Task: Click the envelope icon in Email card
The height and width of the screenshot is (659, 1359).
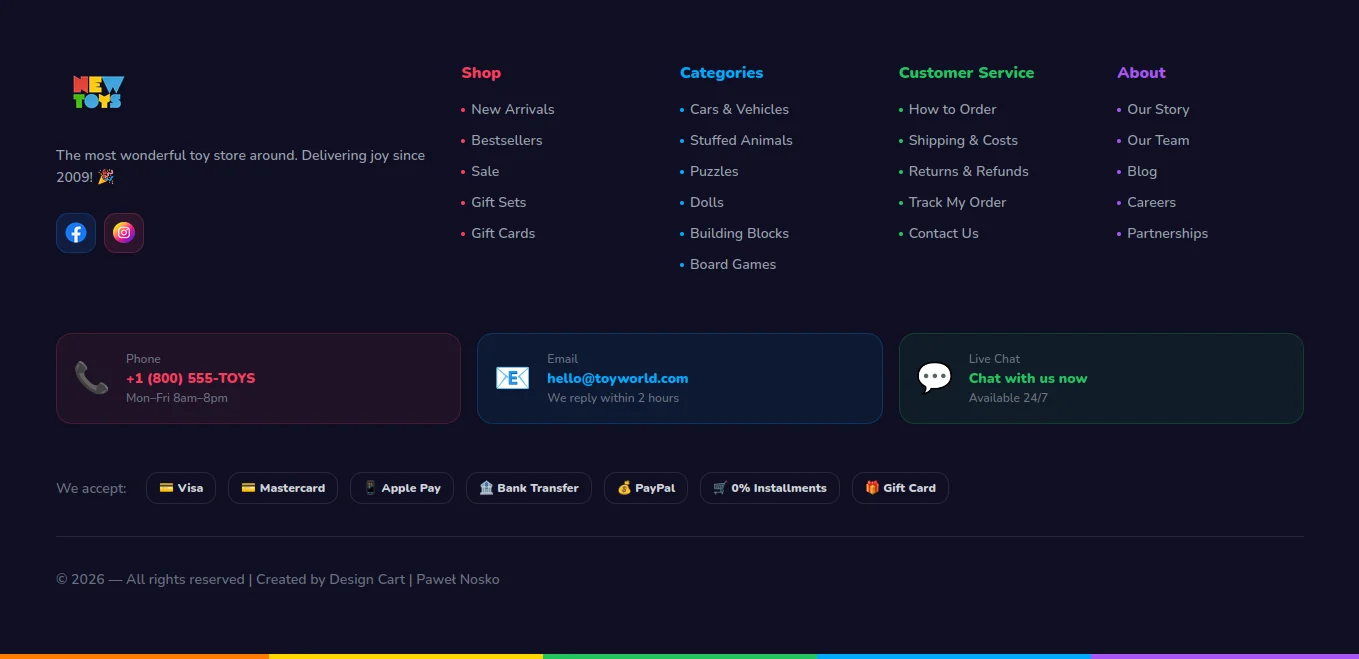Action: (x=513, y=378)
